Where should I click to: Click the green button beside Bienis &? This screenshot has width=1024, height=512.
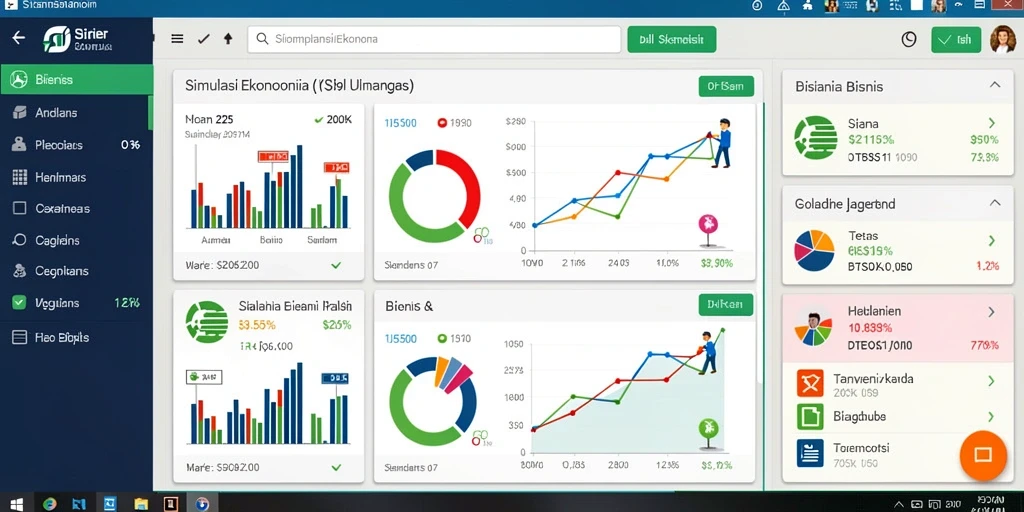[x=726, y=304]
